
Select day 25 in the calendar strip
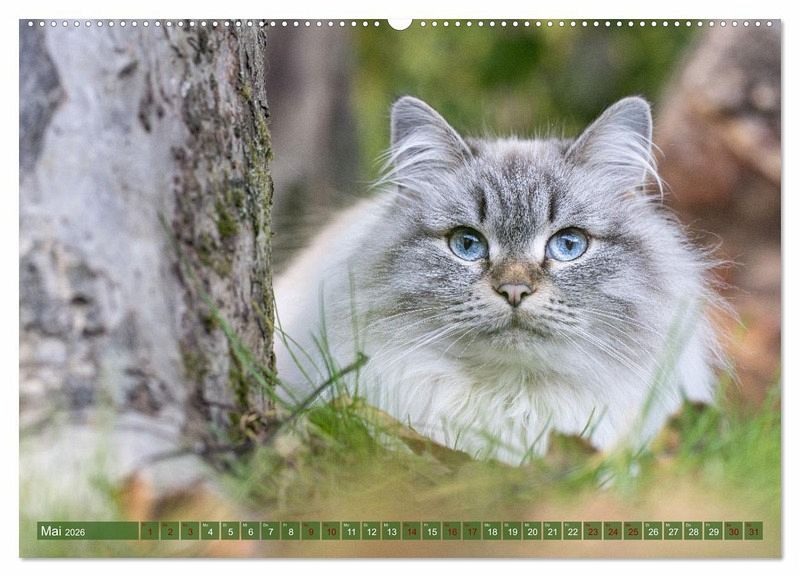click(633, 531)
